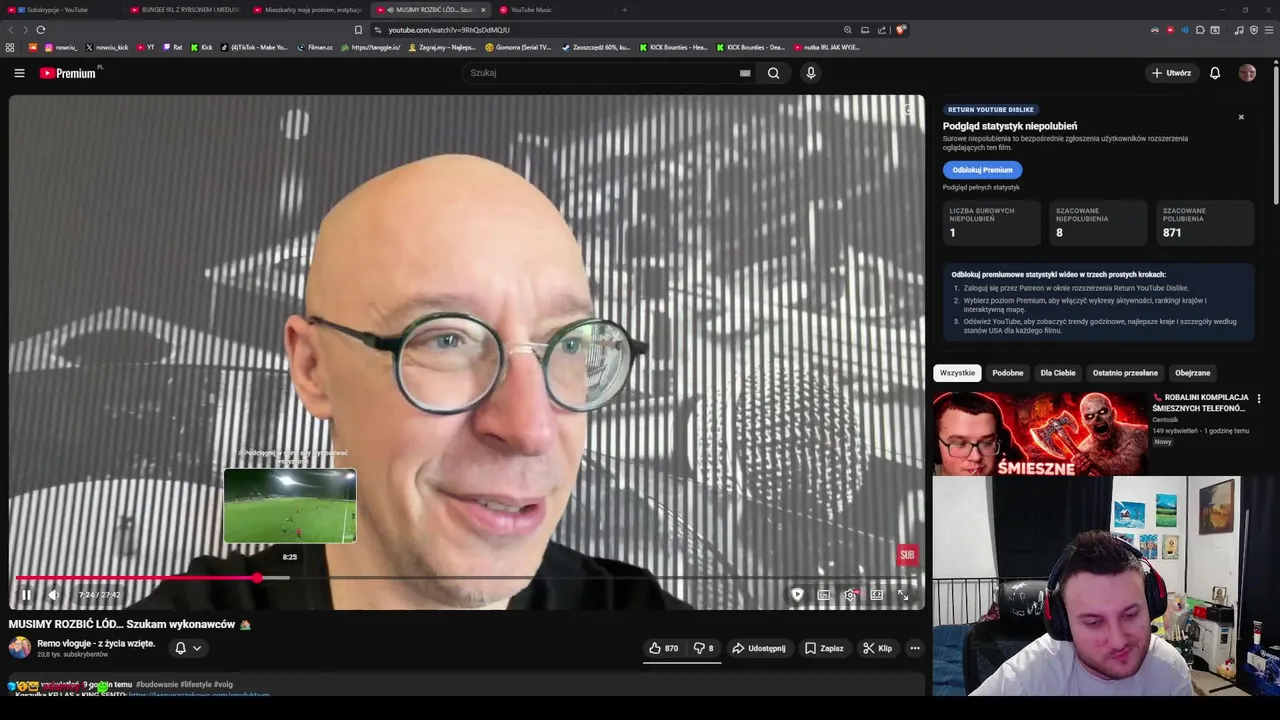Switch to Subskrypcje - YouTube browser tab

point(62,10)
